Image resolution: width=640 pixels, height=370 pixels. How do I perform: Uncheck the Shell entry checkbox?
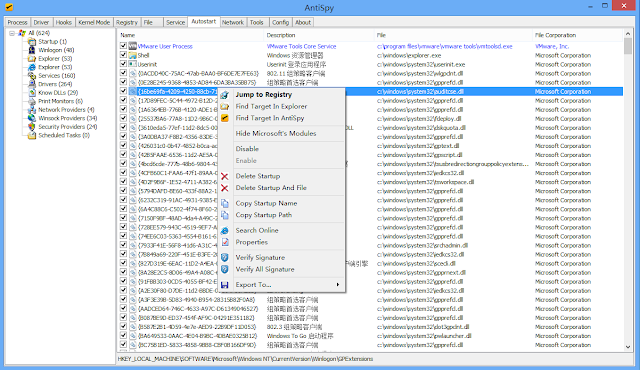[123, 55]
